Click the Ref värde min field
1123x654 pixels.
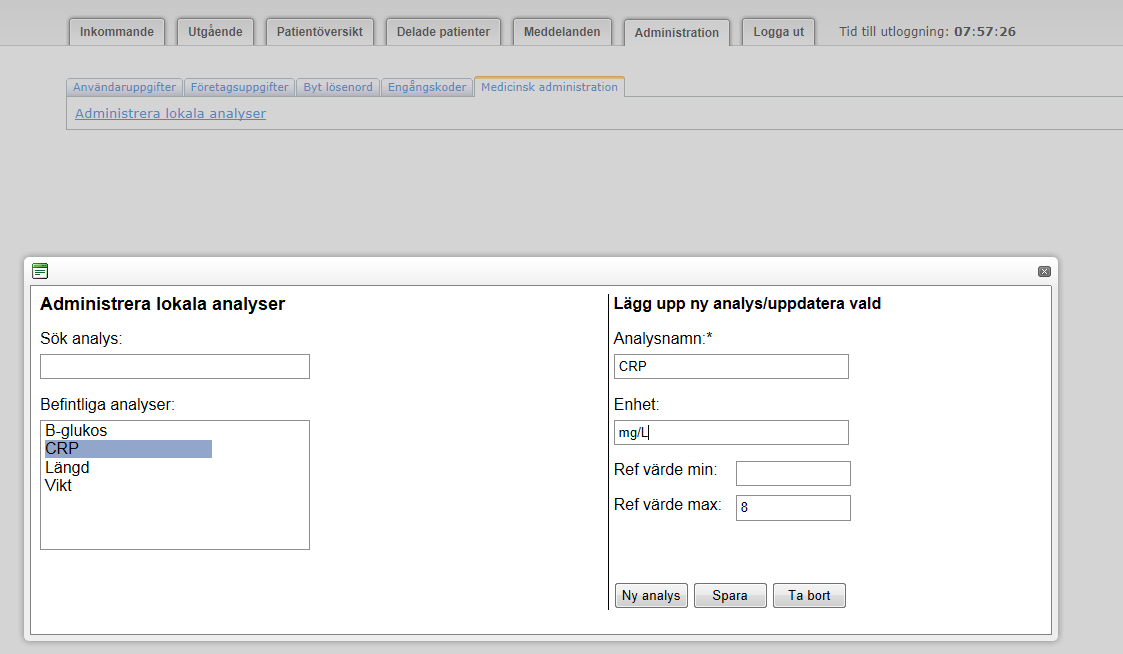[x=794, y=473]
